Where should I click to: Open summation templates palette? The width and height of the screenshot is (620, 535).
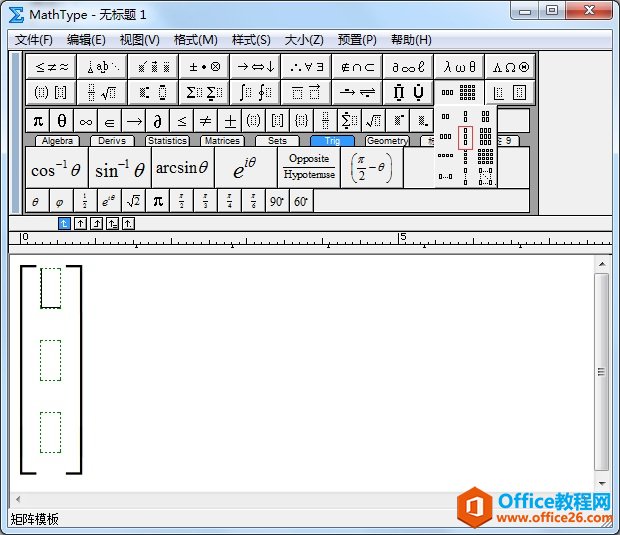pos(204,93)
